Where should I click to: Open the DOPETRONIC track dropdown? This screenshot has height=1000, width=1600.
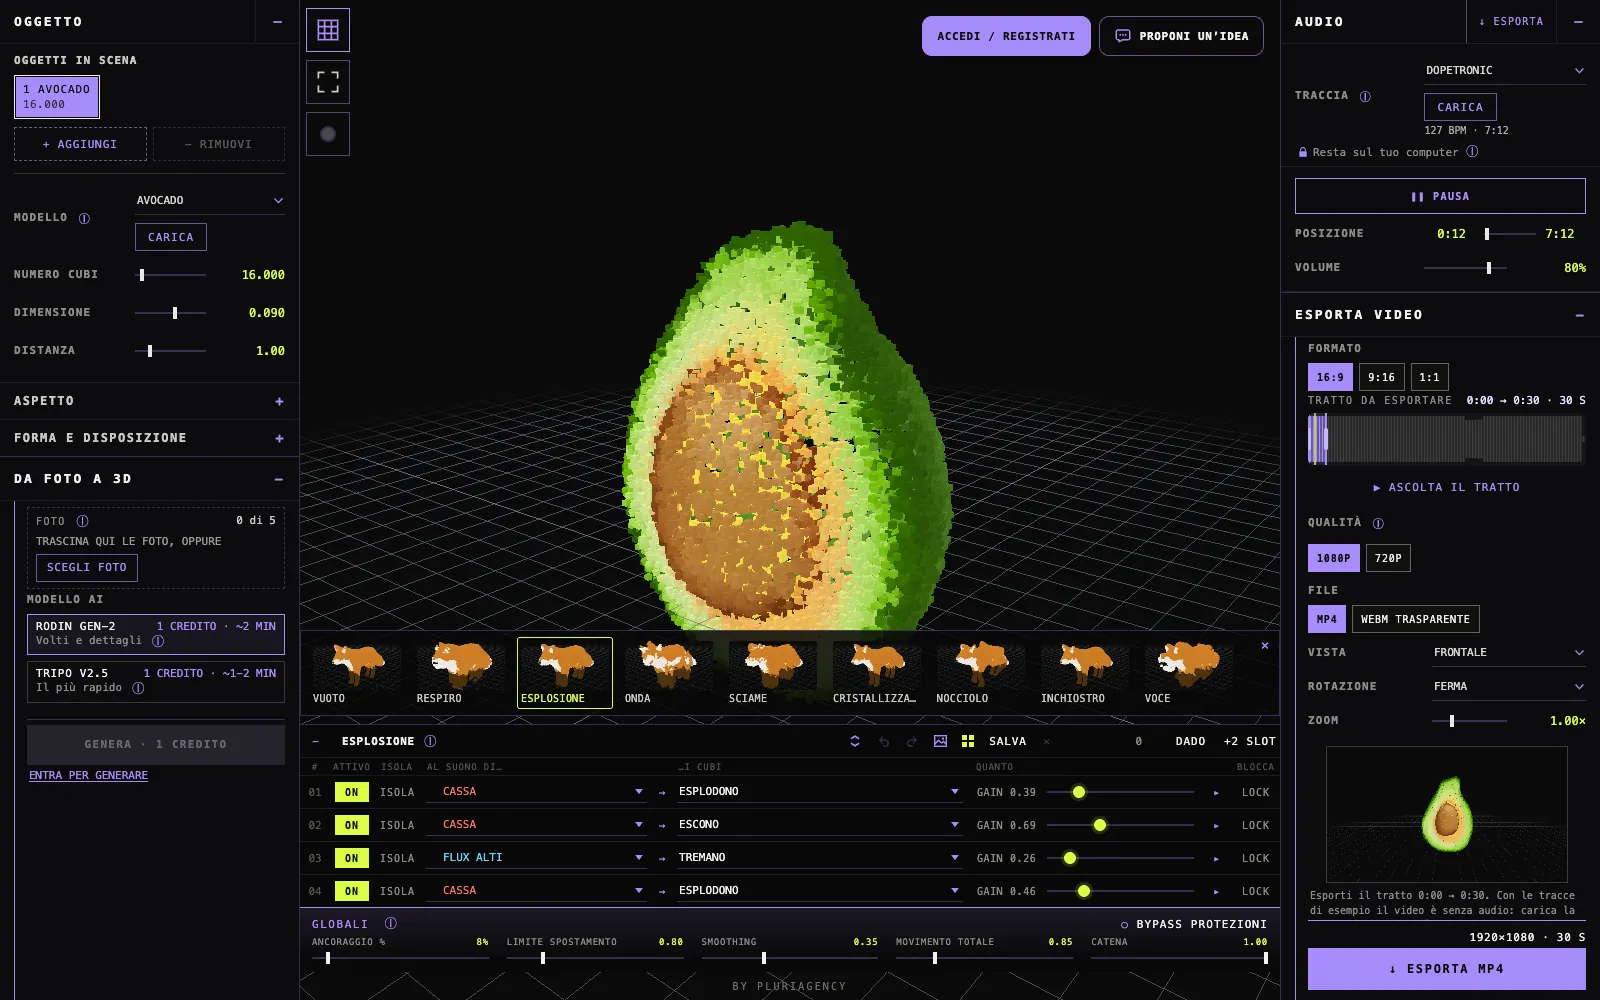point(1505,70)
